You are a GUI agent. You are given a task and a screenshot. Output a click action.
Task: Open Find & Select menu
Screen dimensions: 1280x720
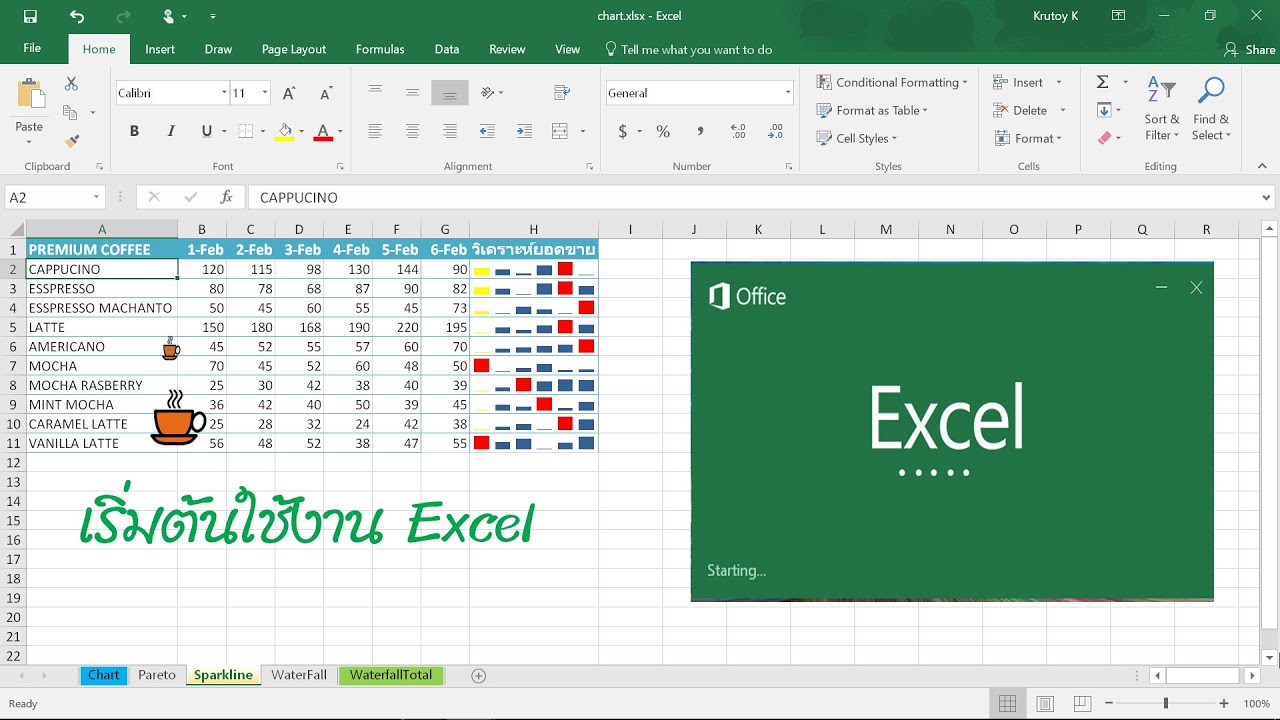coord(1211,108)
